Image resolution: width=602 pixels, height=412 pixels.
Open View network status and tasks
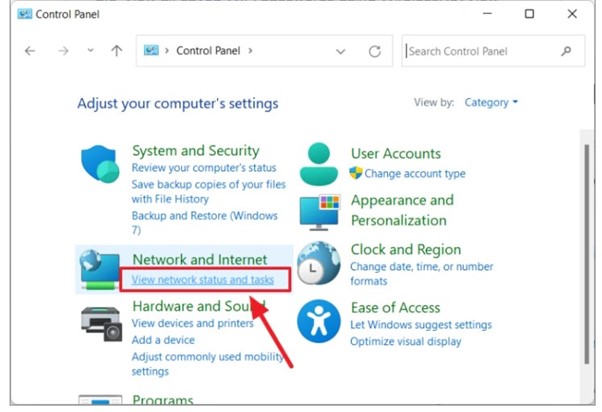202,280
